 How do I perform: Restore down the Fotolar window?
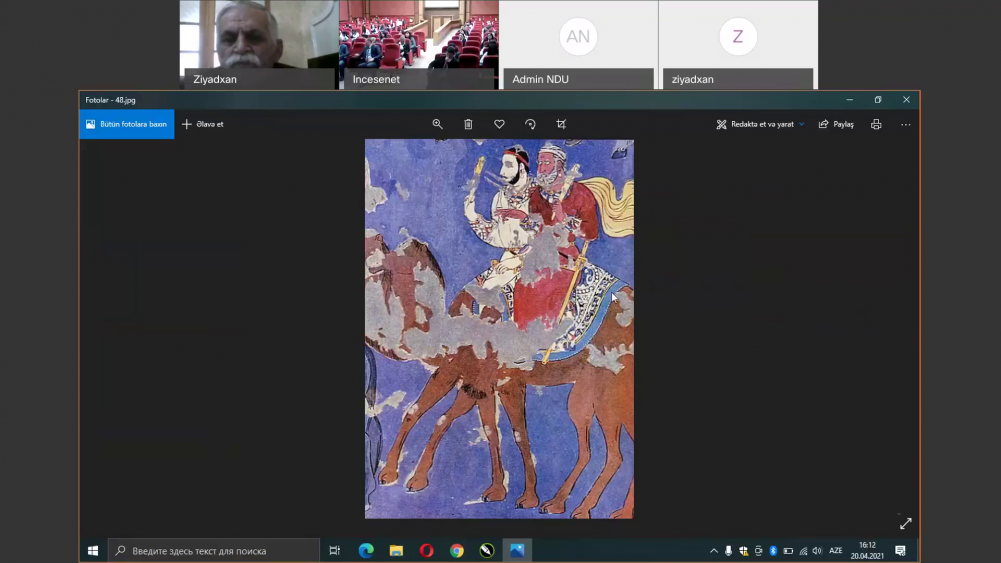click(x=878, y=100)
